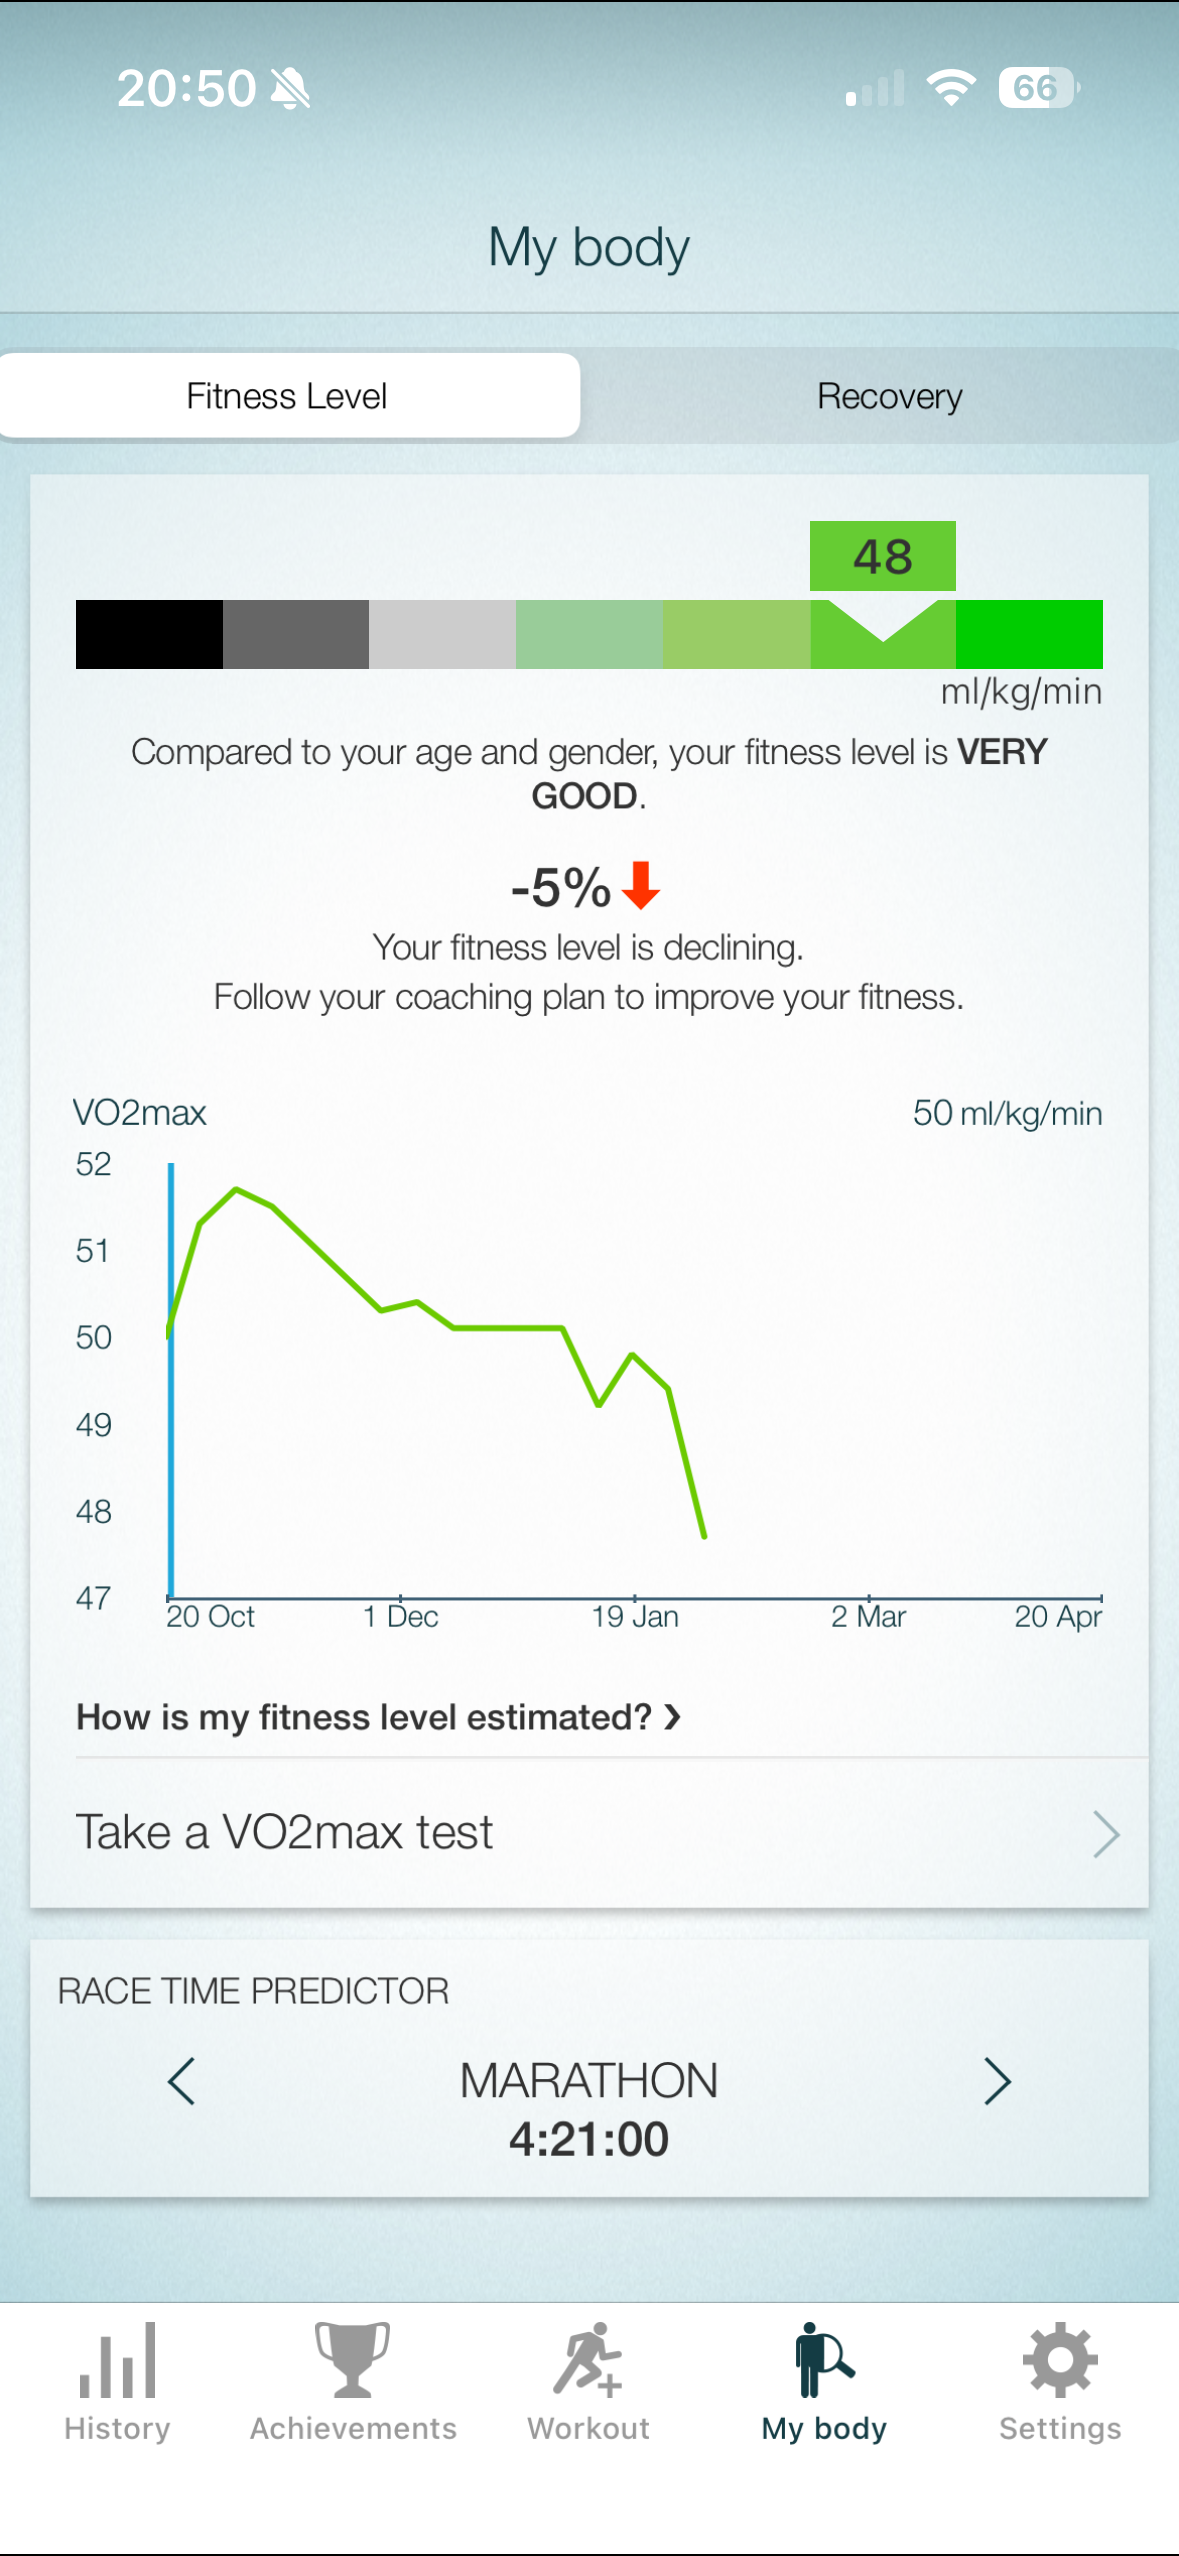
Task: Tap the battery level indicator
Action: click(x=1037, y=88)
